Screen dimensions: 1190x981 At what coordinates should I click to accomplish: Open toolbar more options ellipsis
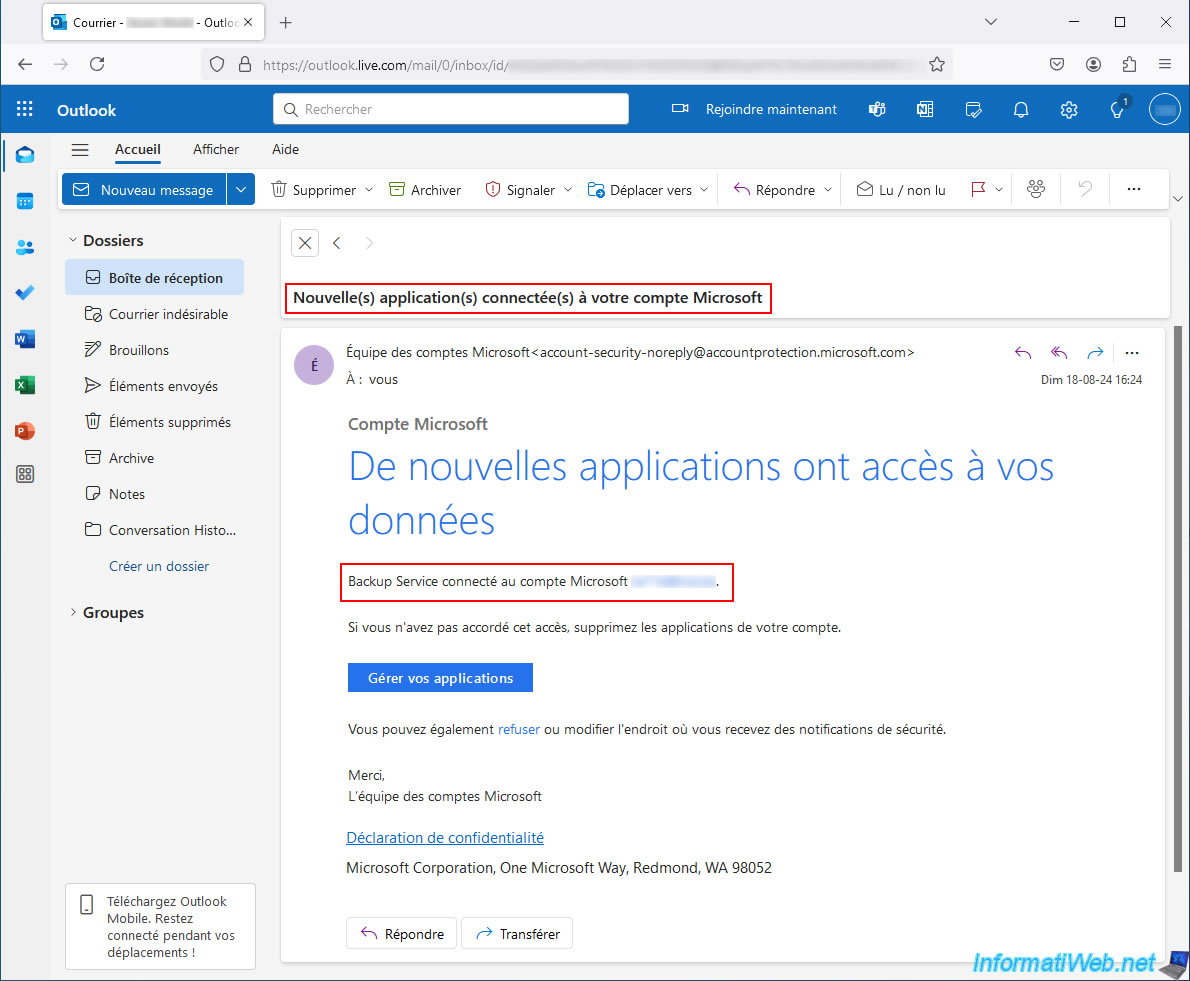click(1134, 189)
